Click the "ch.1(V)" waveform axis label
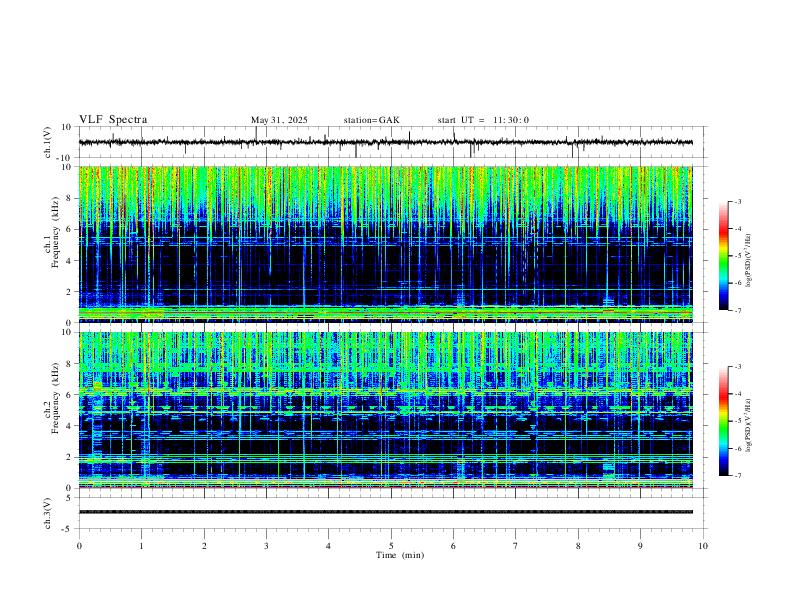792x612 pixels. click(48, 142)
